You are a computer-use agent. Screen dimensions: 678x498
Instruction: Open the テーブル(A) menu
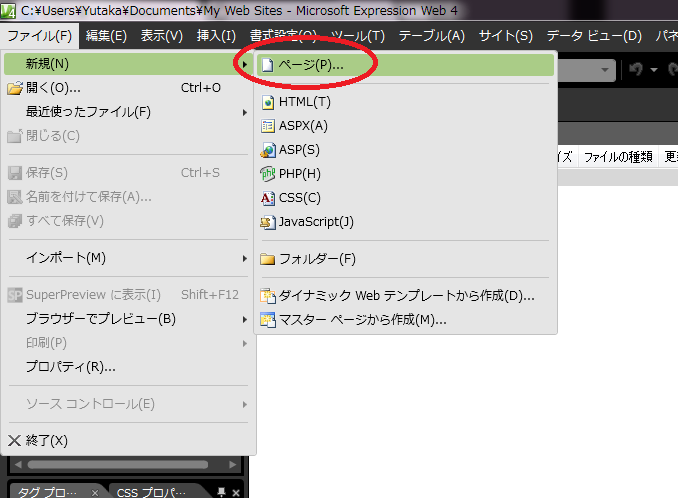coord(432,36)
